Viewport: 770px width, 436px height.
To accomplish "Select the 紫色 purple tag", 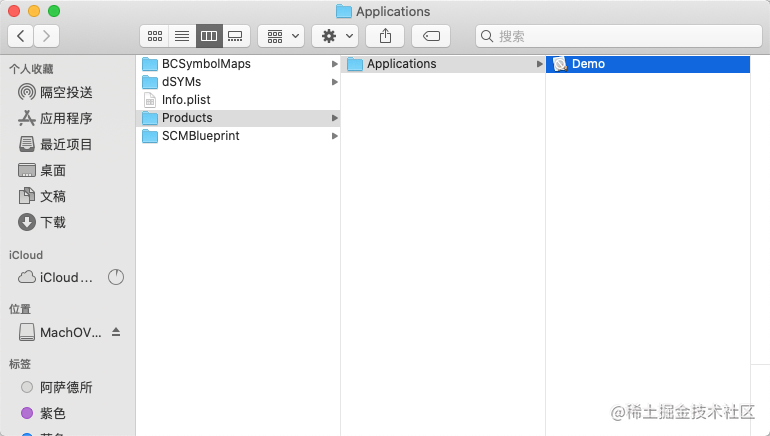I will (x=43, y=413).
